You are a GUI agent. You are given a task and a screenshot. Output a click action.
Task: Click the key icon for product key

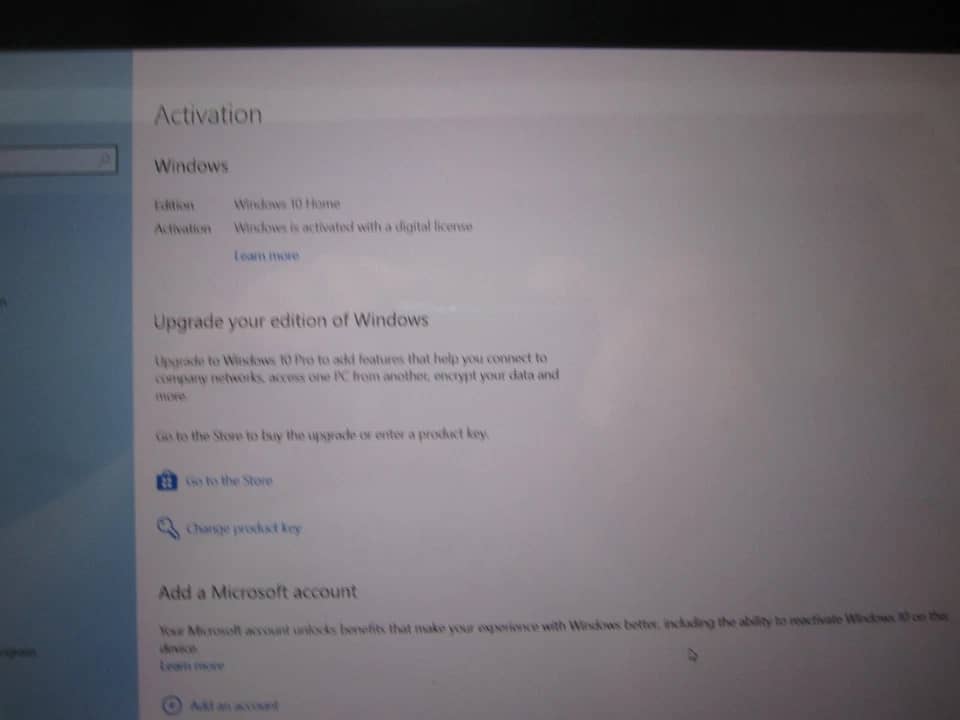click(168, 527)
